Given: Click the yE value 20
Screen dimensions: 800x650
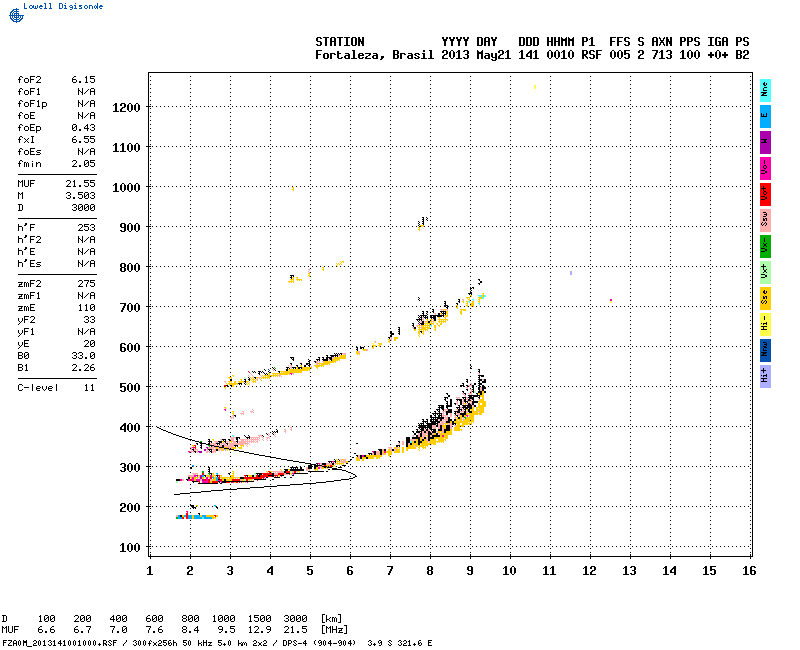Looking at the screenshot, I should tap(89, 344).
